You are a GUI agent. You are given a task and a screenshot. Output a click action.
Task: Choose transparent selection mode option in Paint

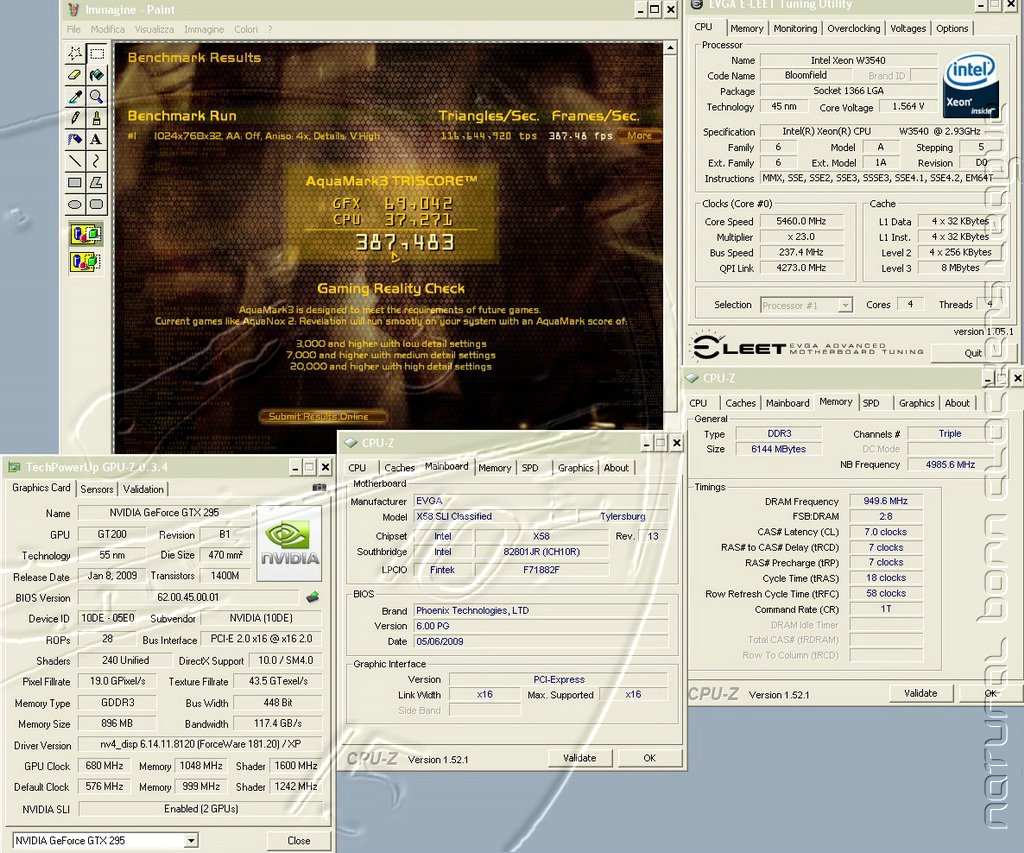[86, 261]
